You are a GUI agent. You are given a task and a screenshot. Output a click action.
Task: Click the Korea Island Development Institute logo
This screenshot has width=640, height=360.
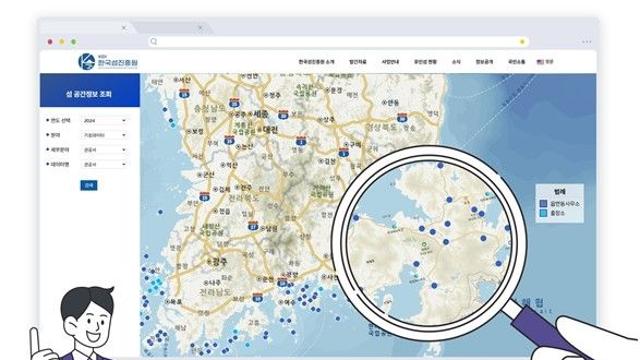point(108,62)
